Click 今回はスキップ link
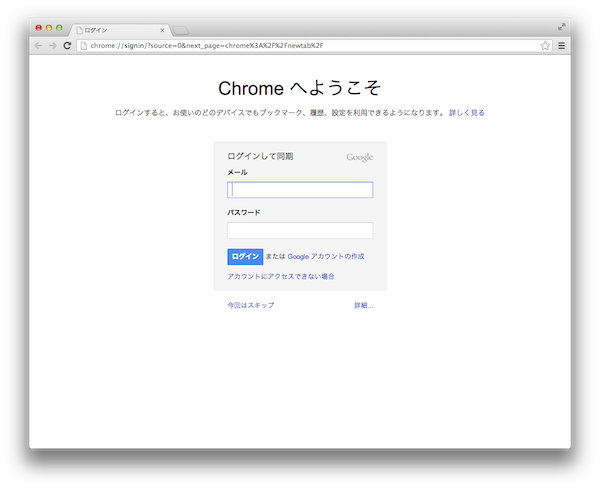Viewport: 600px width, 489px height. click(251, 305)
